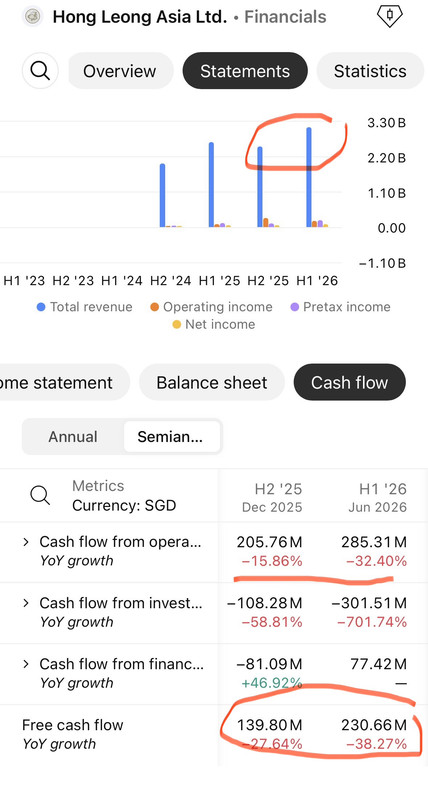Select the Cash flow pill
The height and width of the screenshot is (799, 428).
(350, 383)
